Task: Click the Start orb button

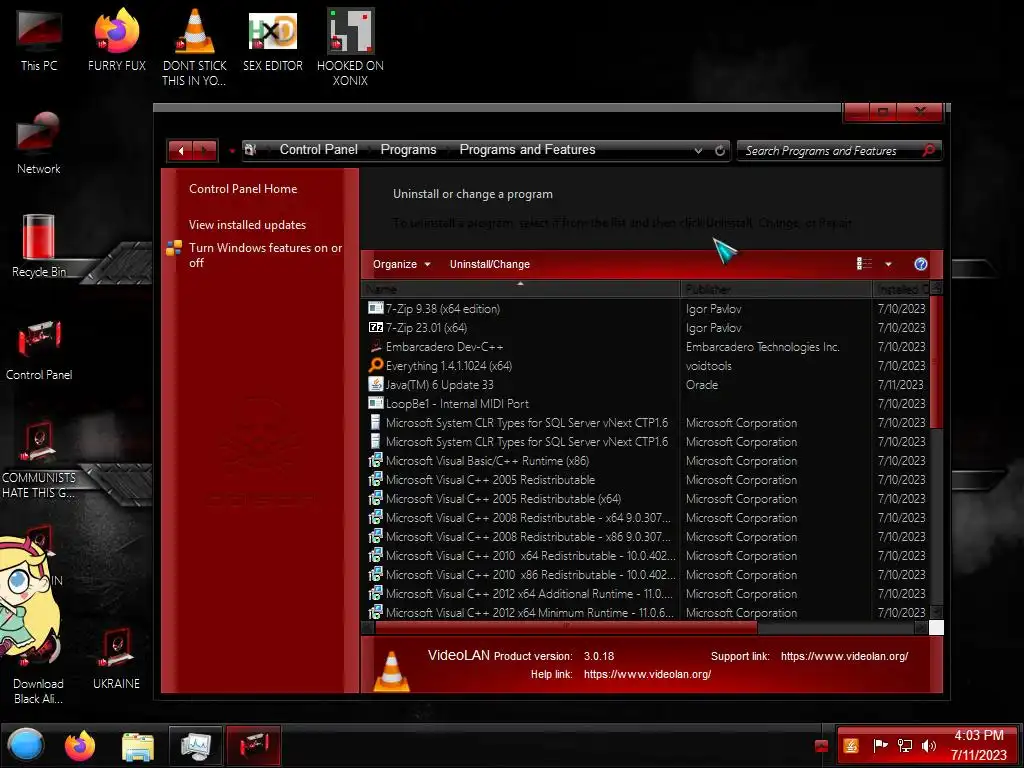Action: [x=26, y=745]
